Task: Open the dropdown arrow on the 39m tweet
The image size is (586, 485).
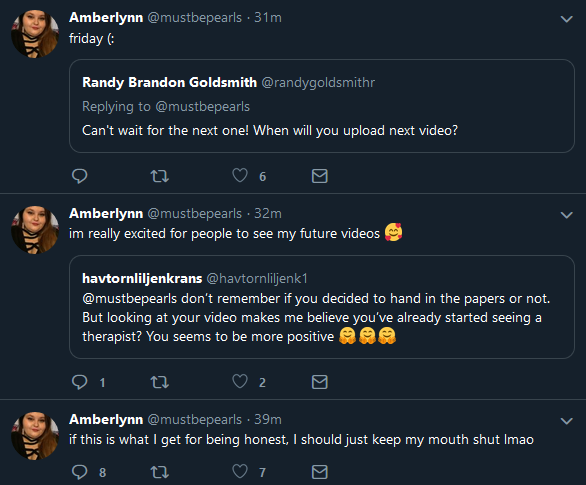Action: (x=567, y=421)
